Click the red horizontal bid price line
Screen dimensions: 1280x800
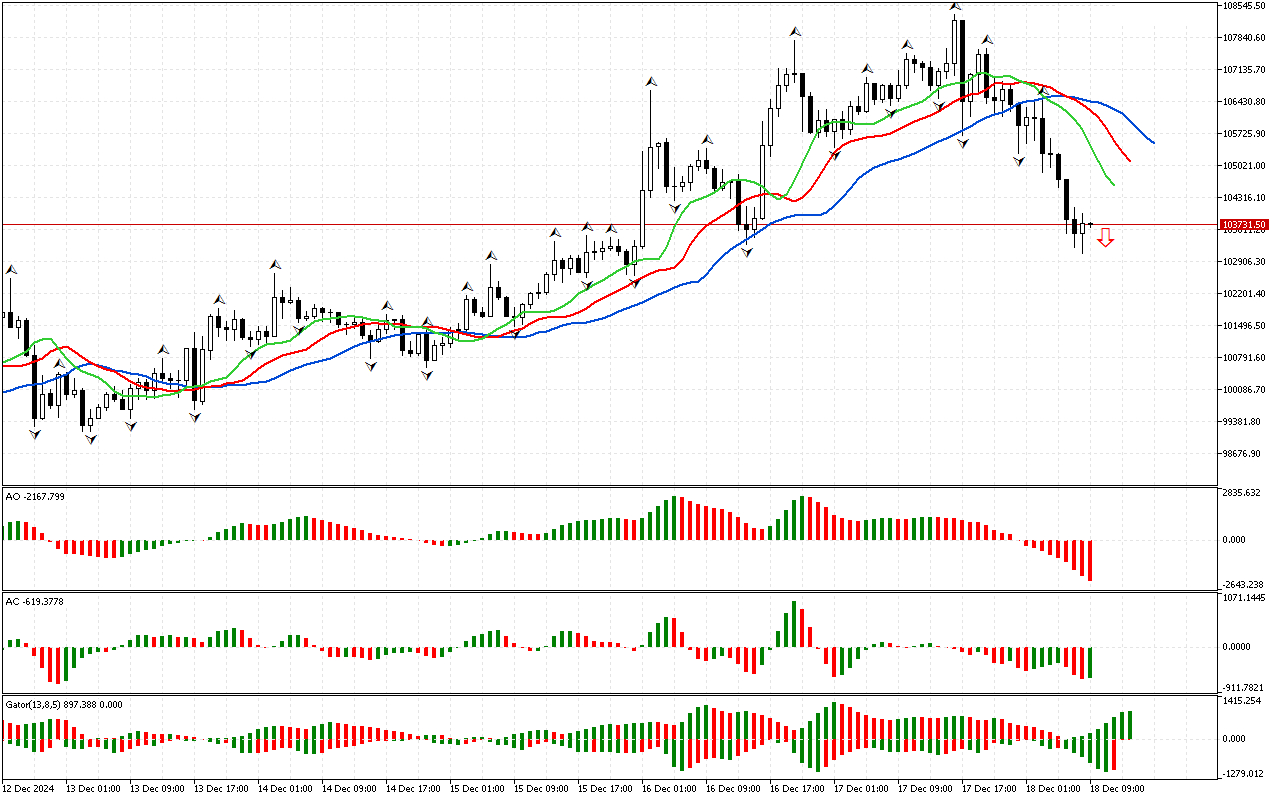(x=610, y=225)
